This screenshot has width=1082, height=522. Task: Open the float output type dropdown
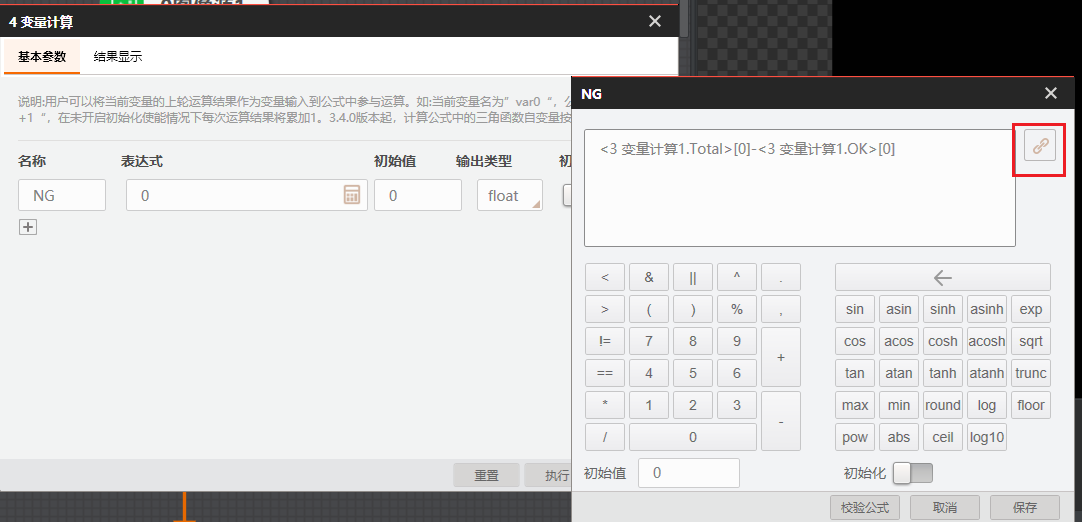(x=509, y=196)
